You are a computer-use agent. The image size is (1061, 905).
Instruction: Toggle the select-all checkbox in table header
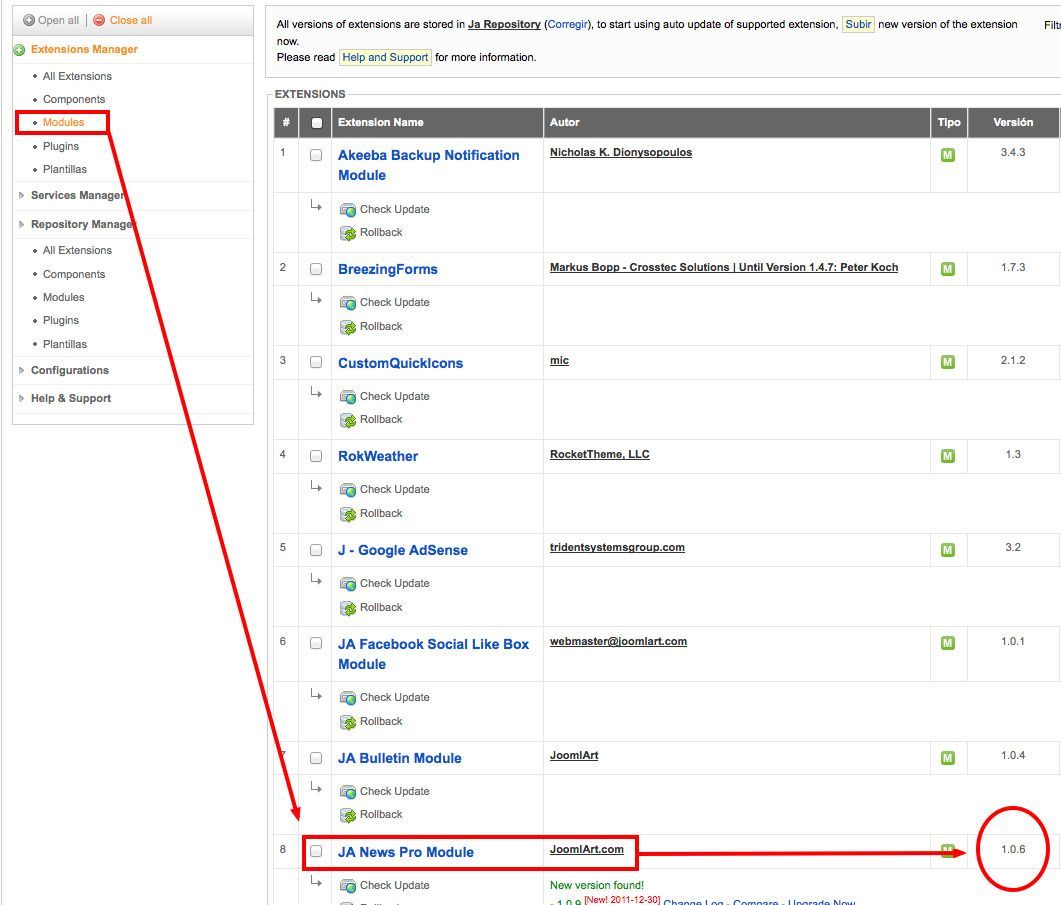(x=317, y=123)
